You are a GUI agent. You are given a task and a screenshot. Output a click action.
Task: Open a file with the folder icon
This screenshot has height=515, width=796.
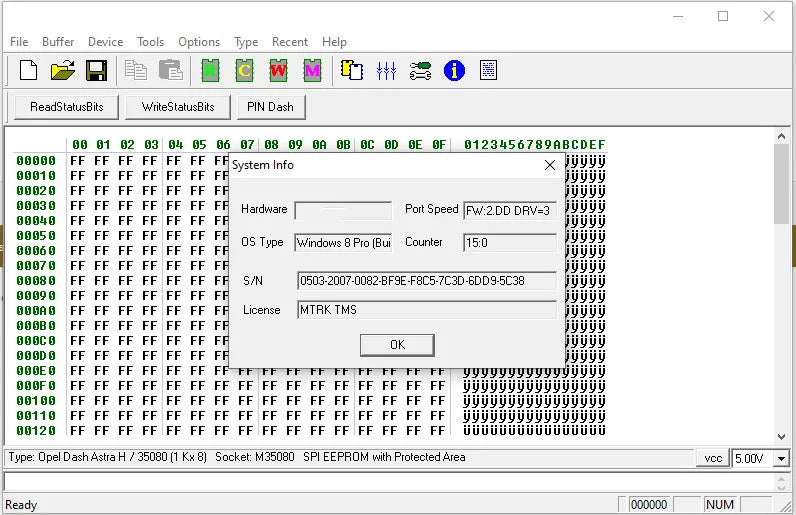coord(63,70)
